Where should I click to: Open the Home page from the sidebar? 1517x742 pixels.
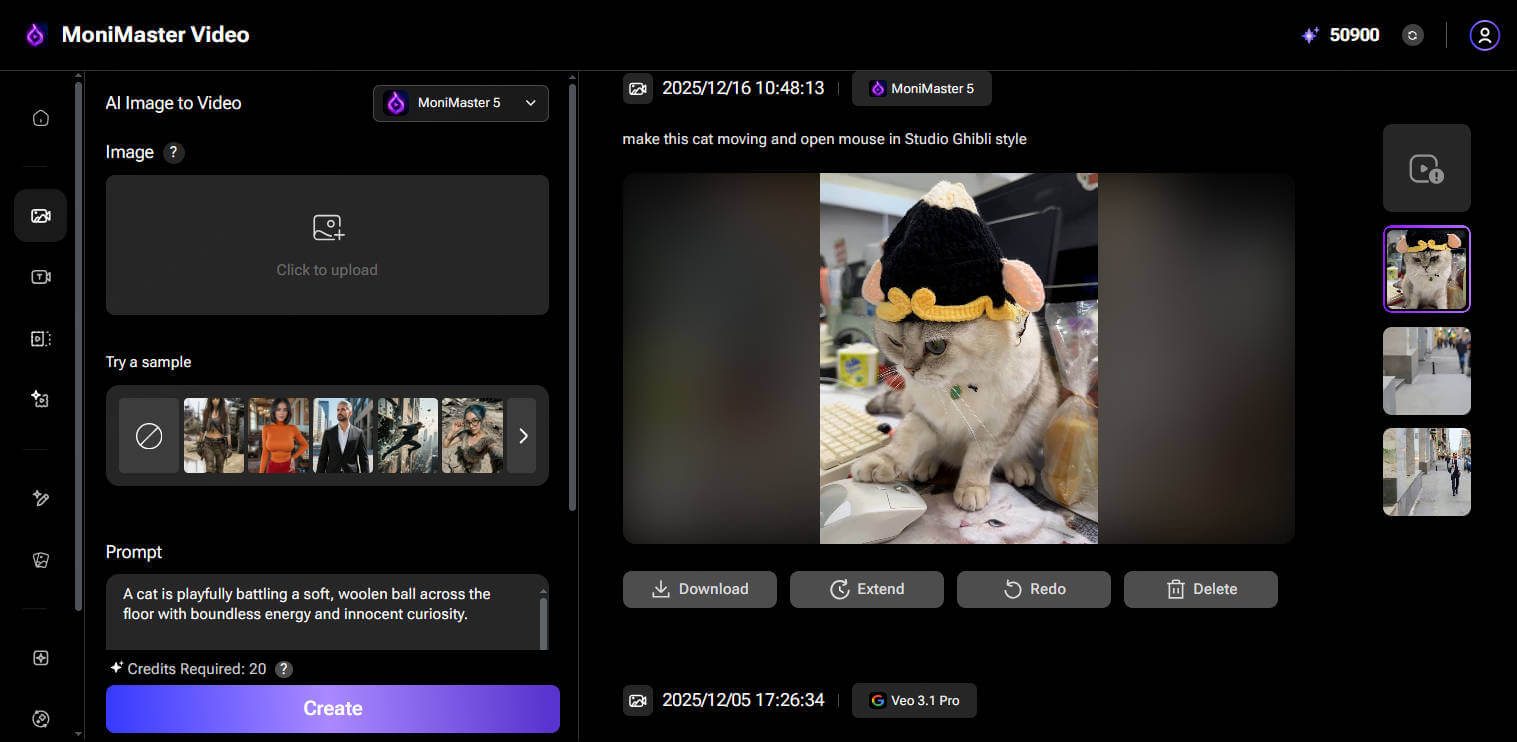[40, 117]
